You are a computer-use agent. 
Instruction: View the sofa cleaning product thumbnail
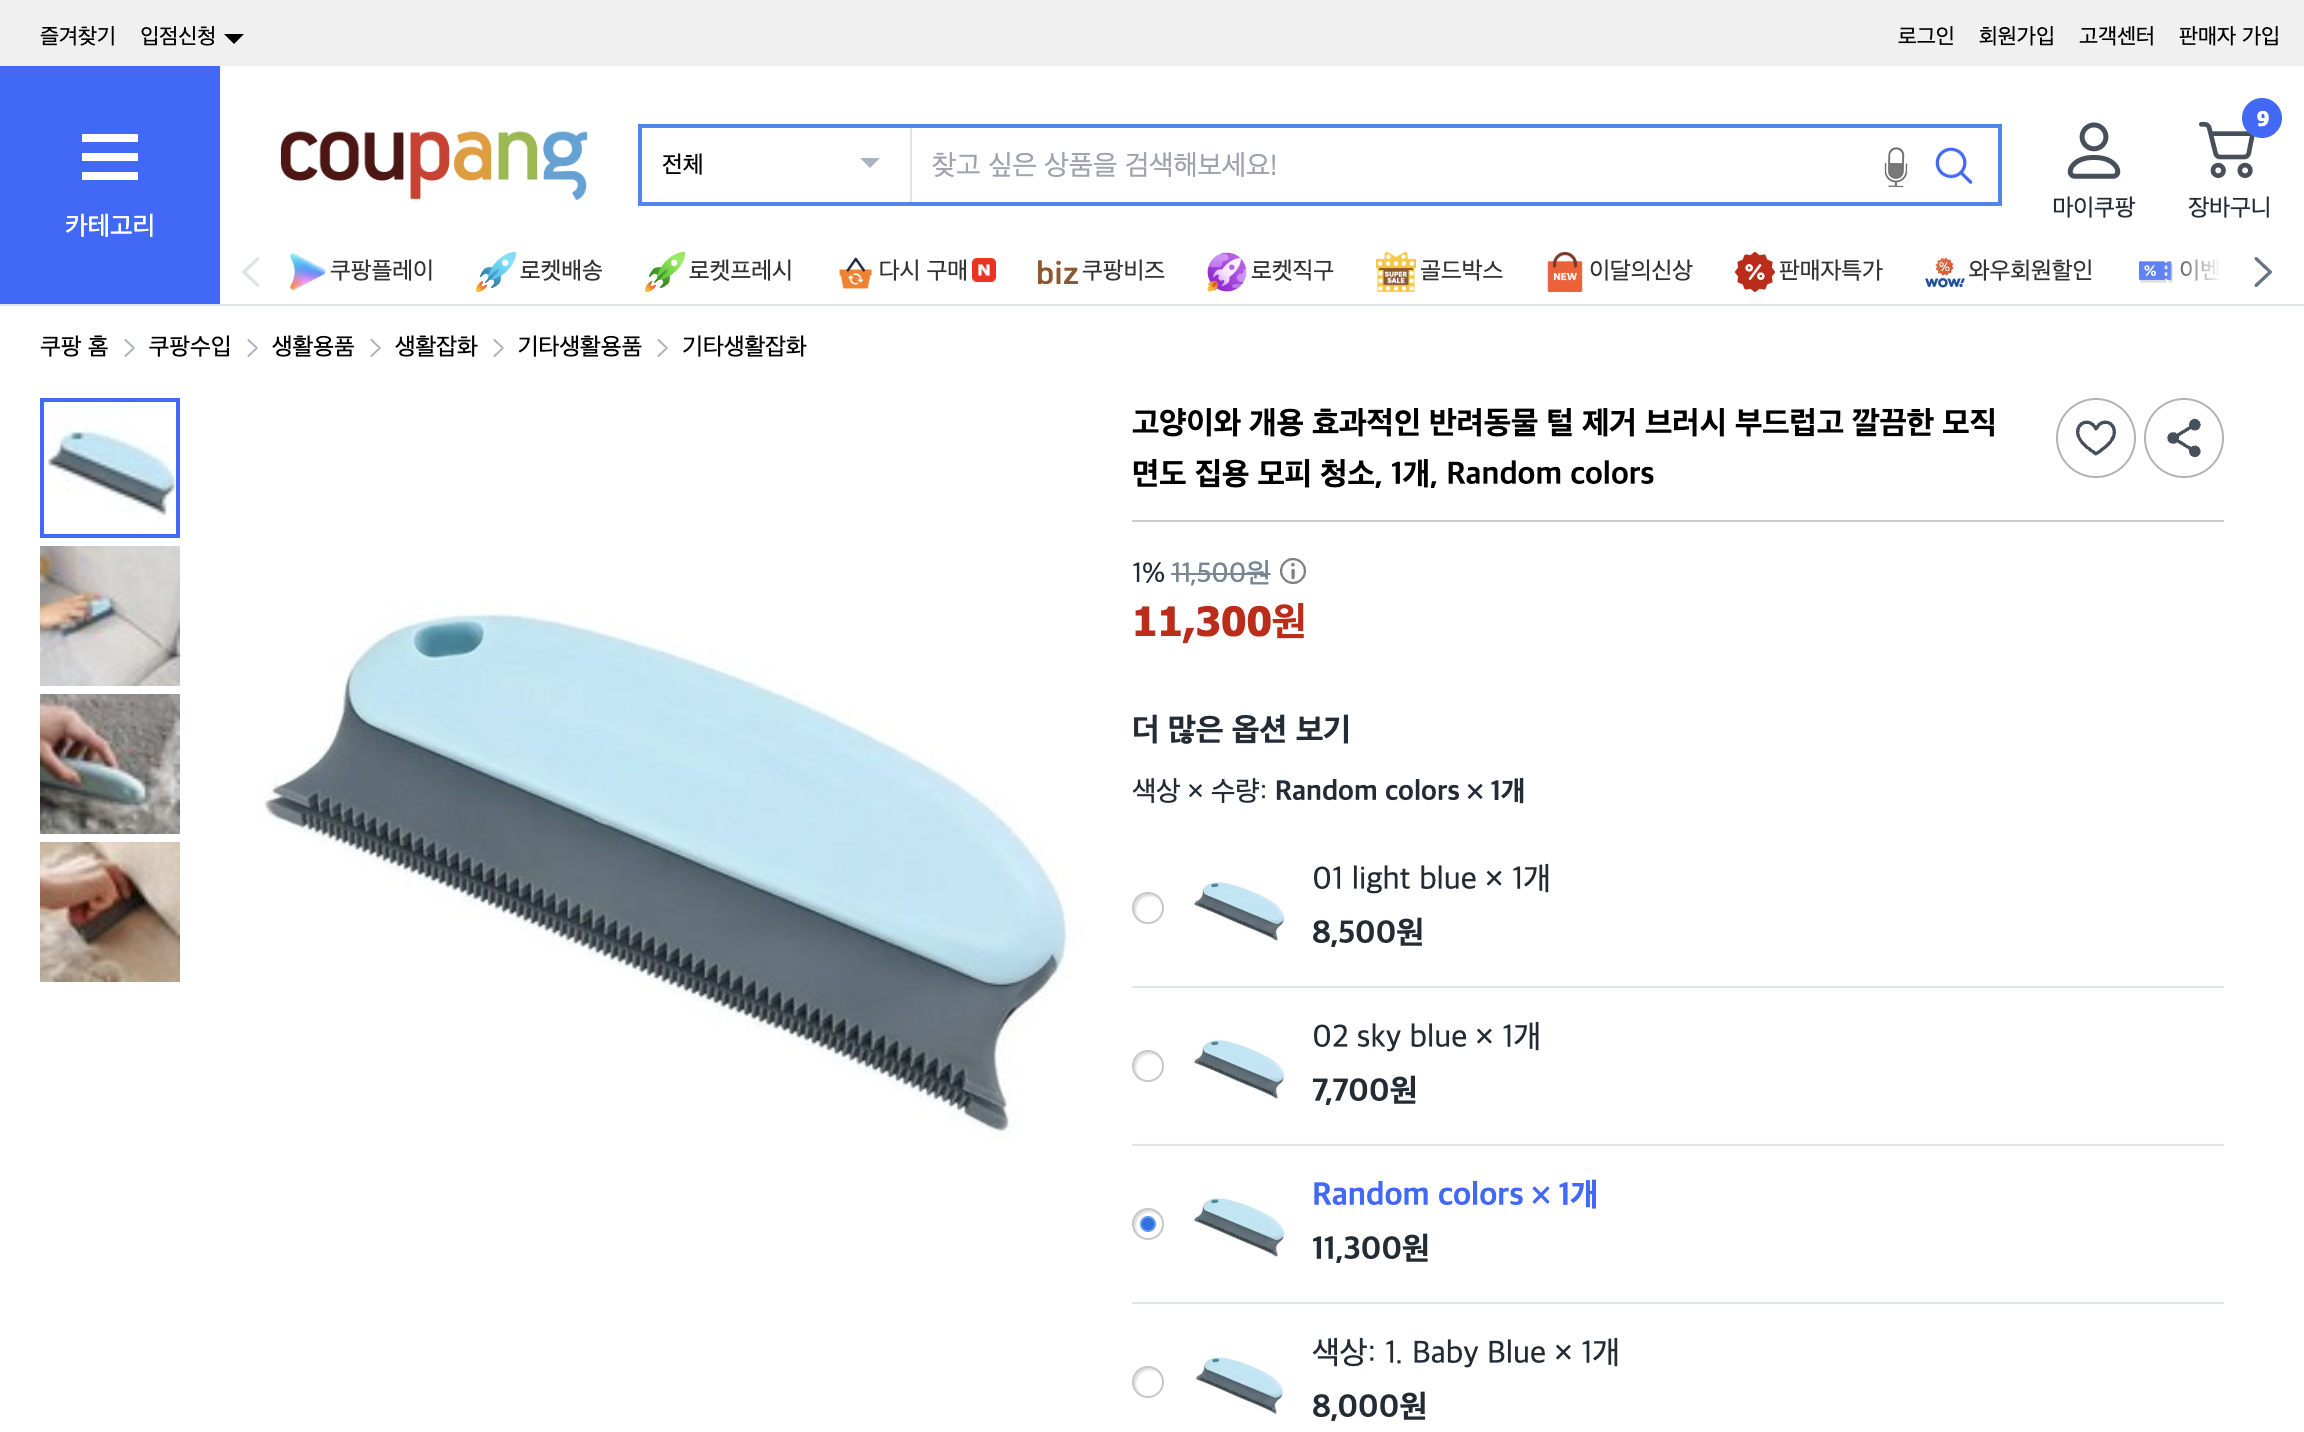[x=109, y=615]
